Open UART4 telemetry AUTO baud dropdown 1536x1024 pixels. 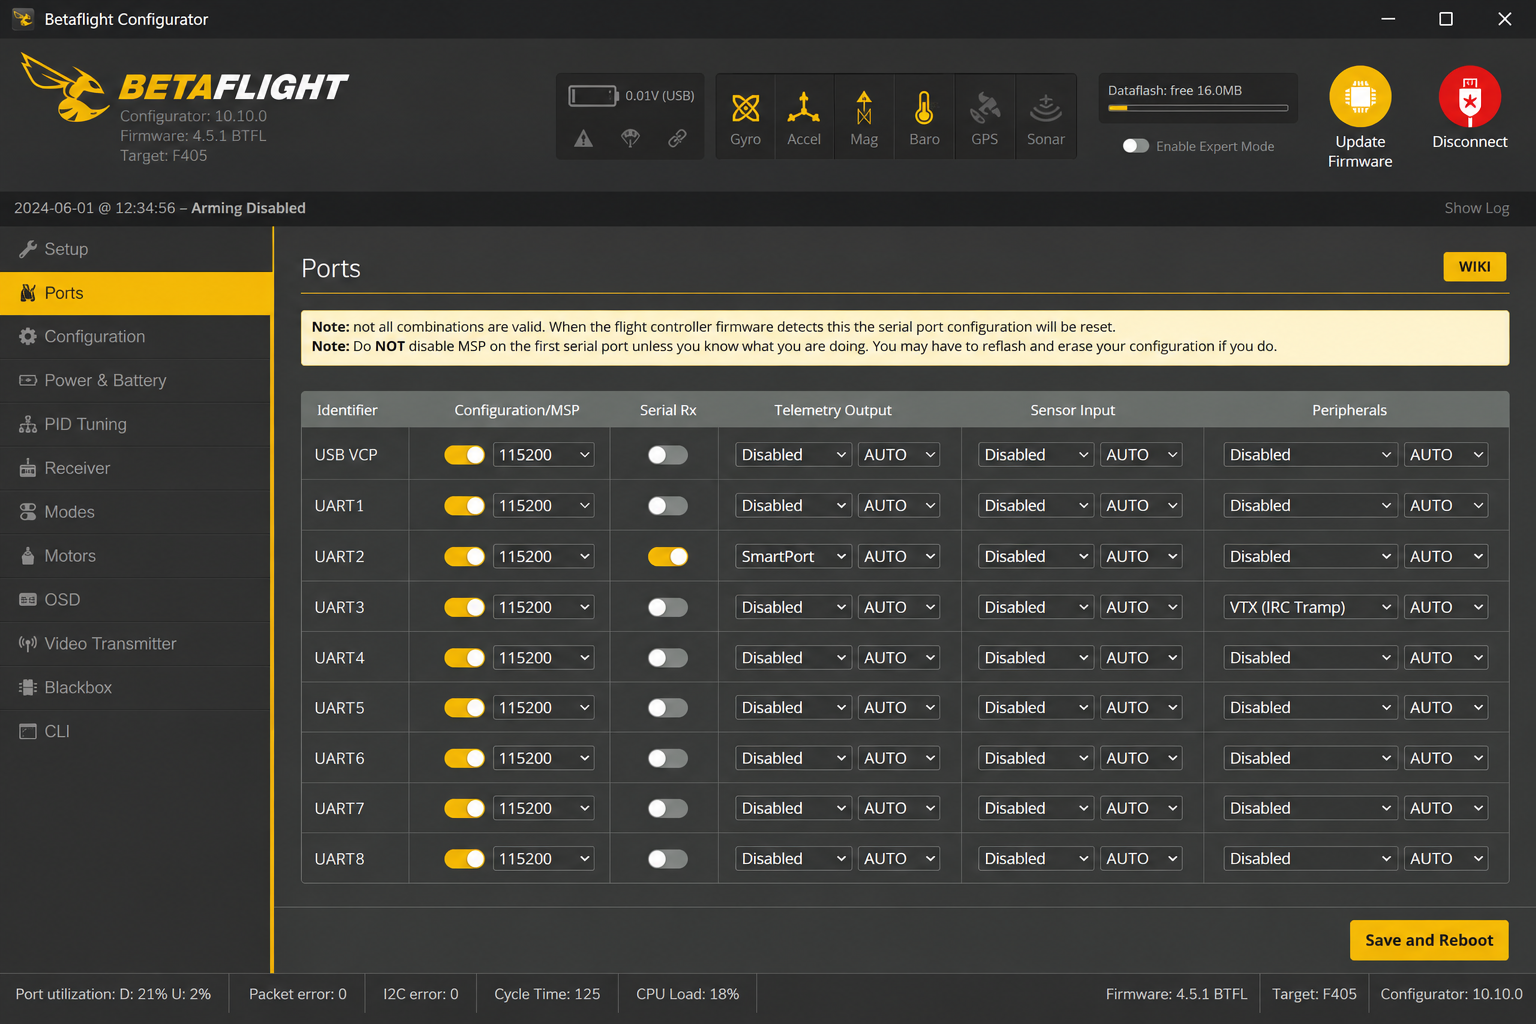[x=899, y=658]
